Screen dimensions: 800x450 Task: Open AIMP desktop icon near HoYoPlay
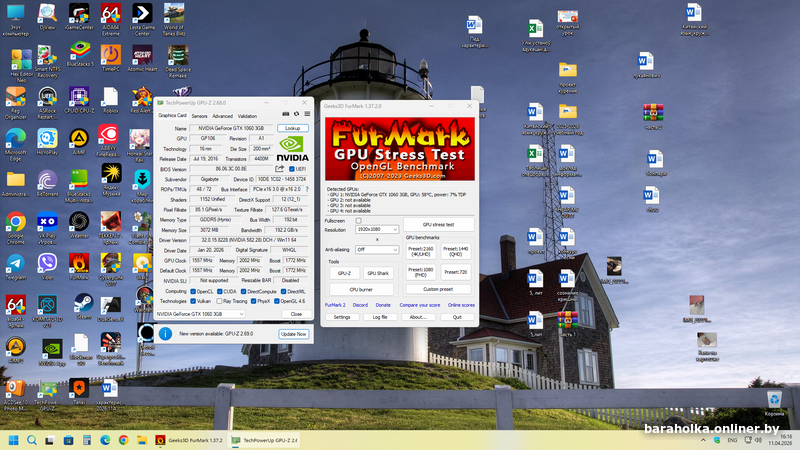tap(79, 141)
